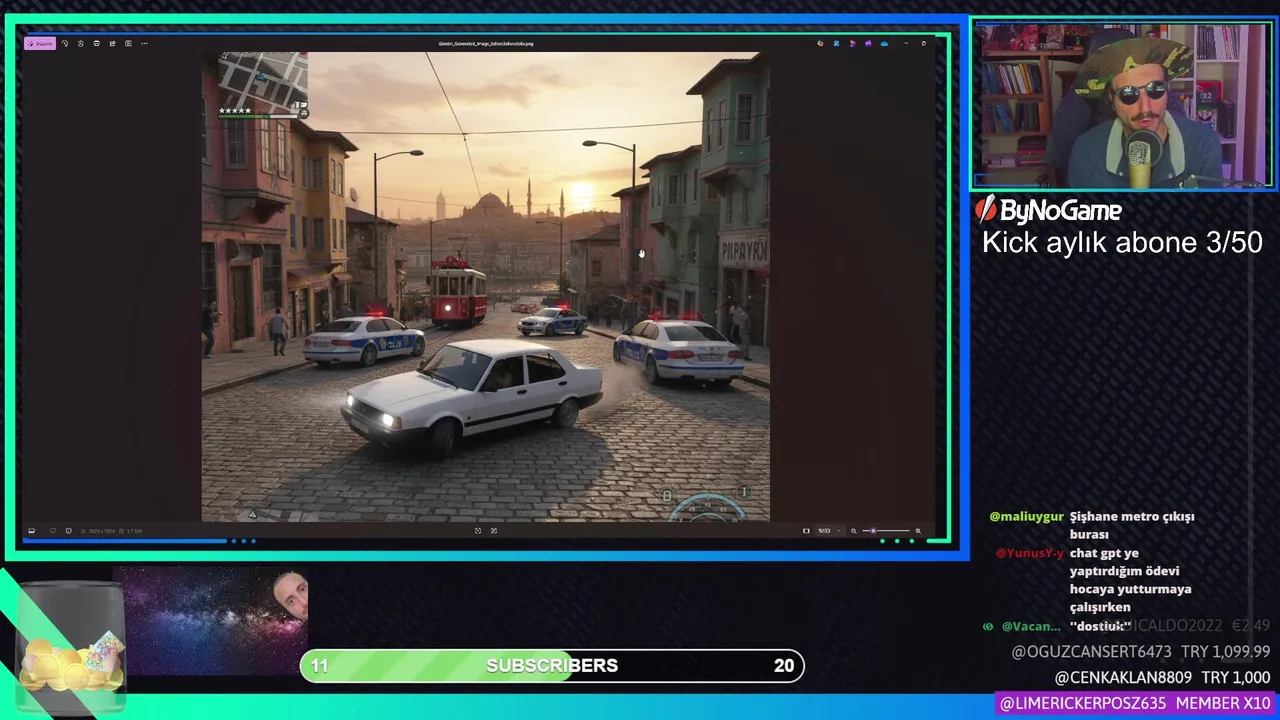
Task: Click the displayed Istanbul street image
Action: coord(486,287)
